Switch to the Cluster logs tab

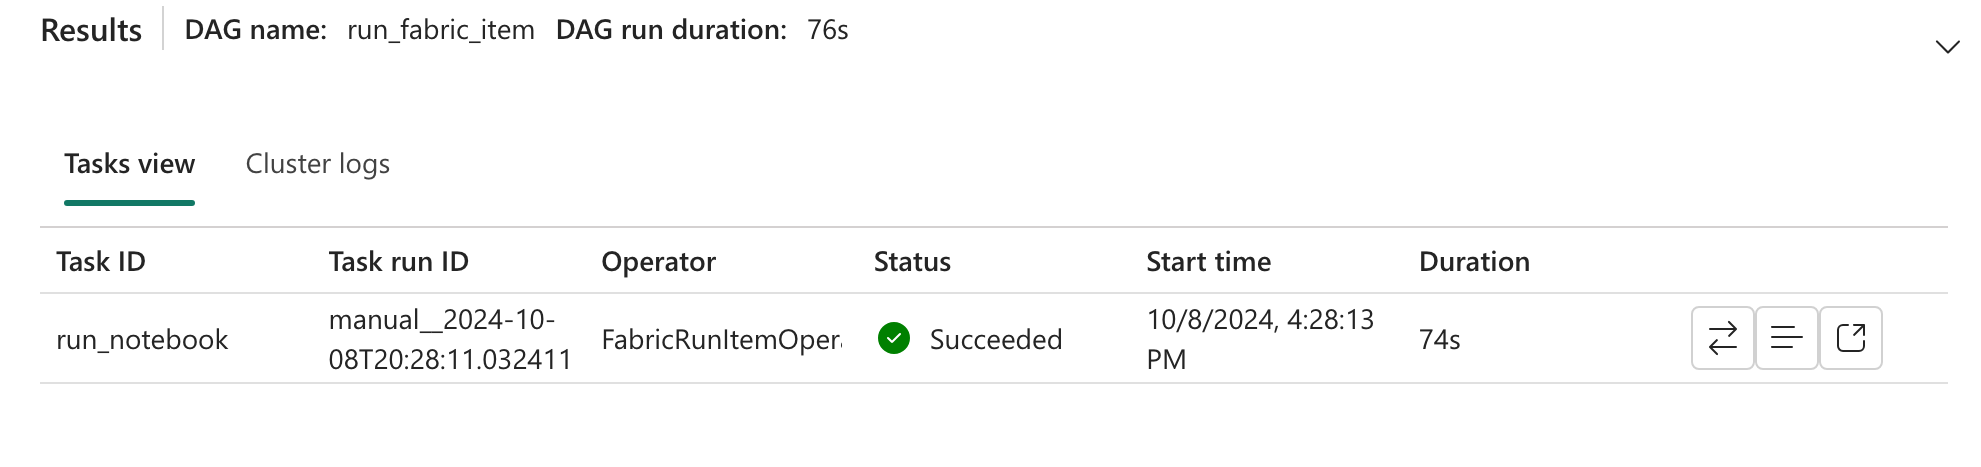tap(318, 164)
